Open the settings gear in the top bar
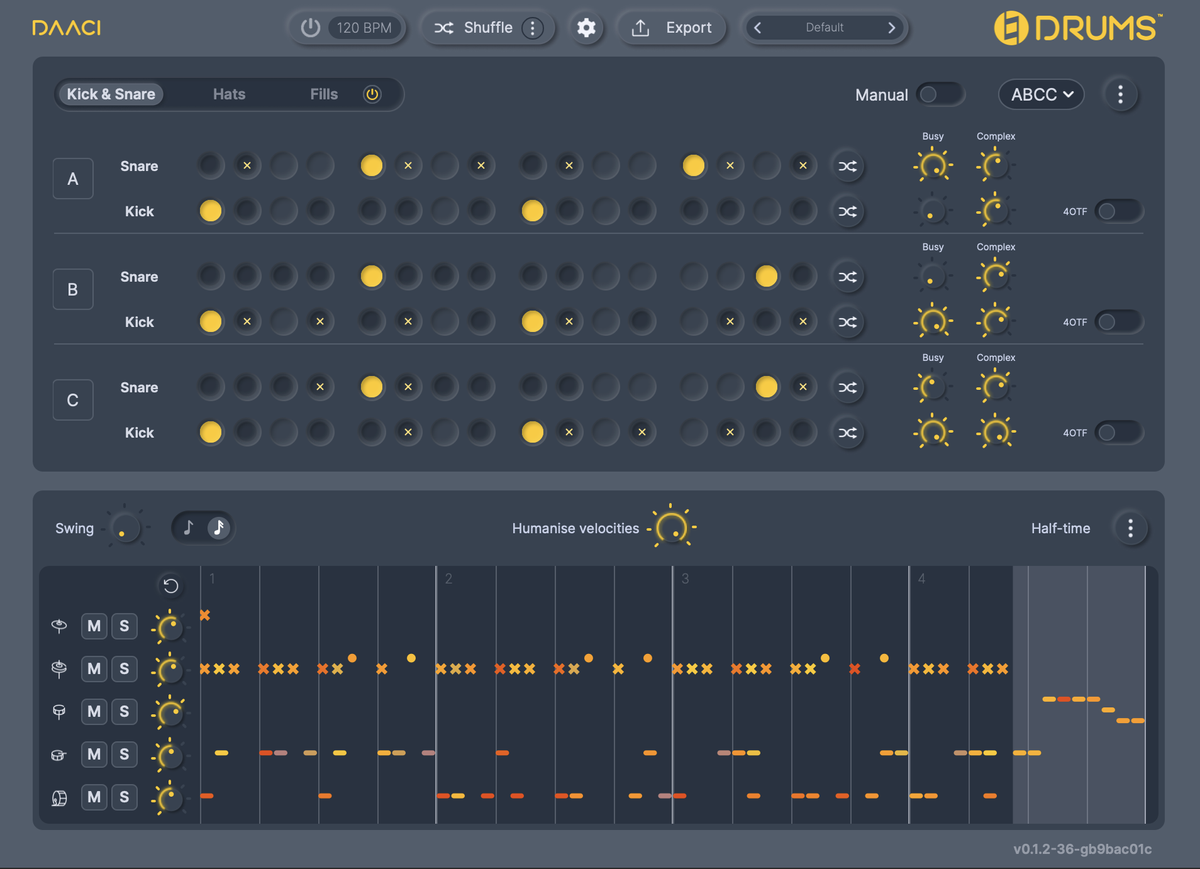 point(586,28)
